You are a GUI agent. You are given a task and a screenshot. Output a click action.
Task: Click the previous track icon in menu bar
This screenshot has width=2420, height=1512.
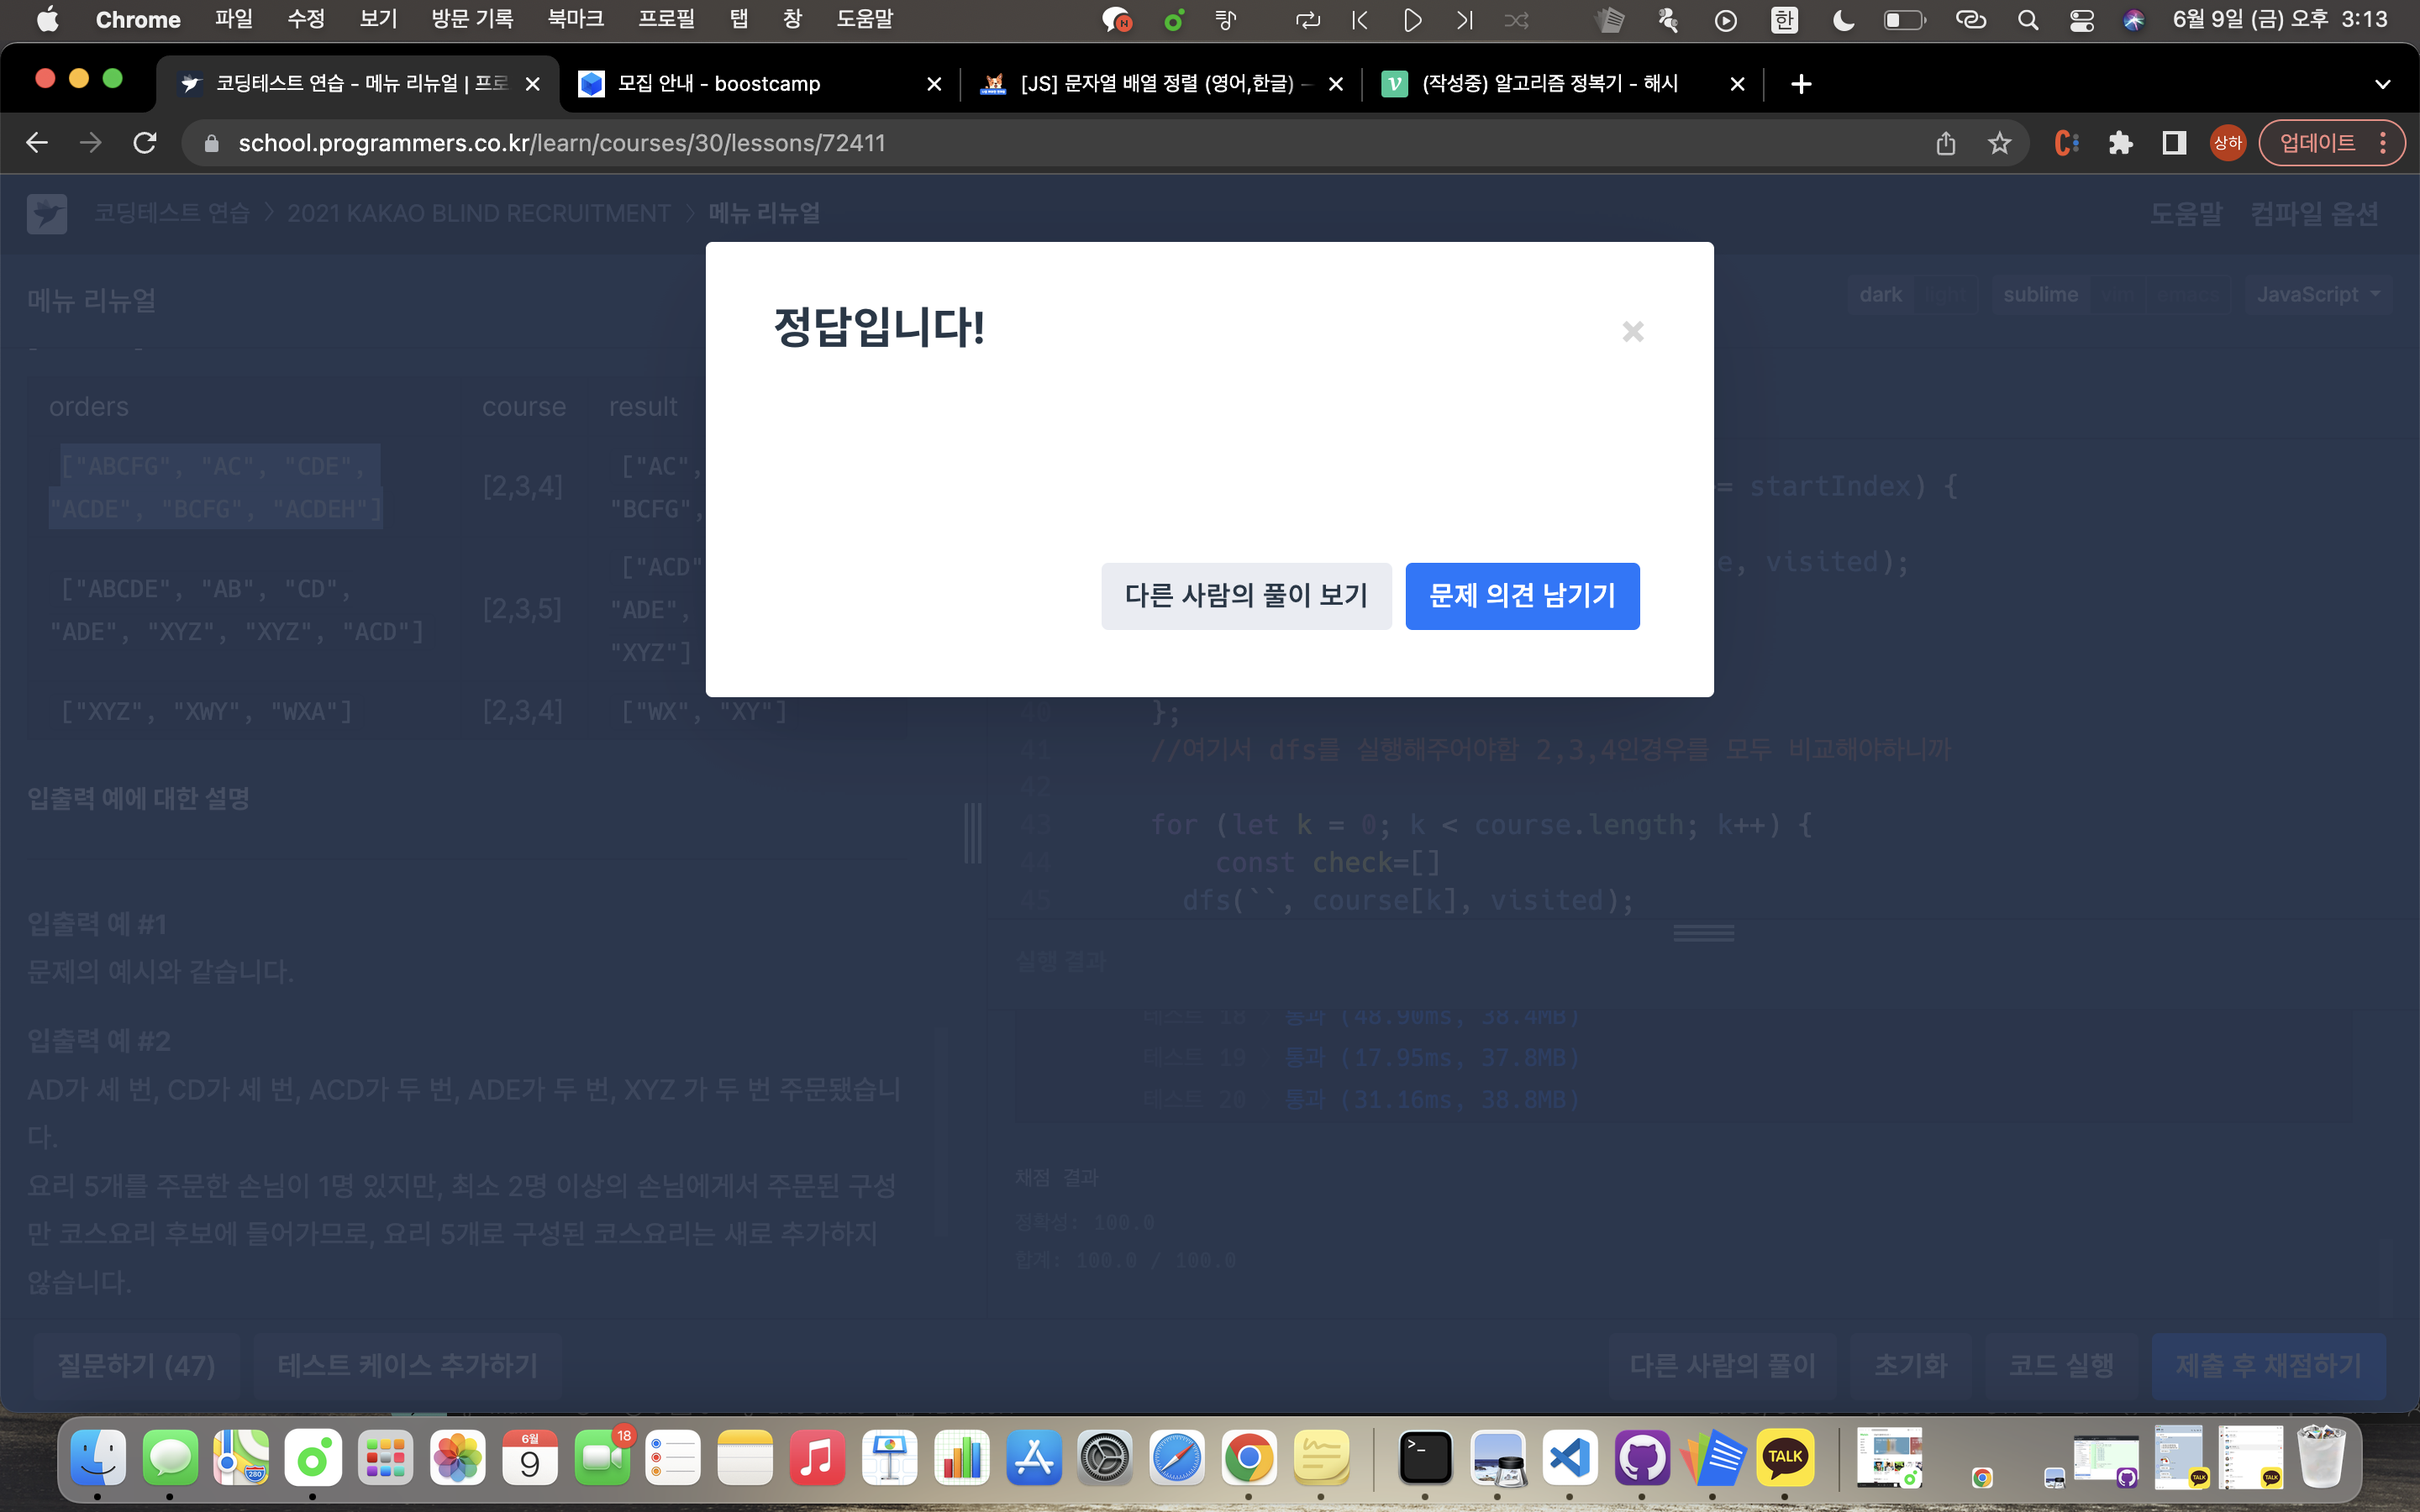pos(1360,20)
